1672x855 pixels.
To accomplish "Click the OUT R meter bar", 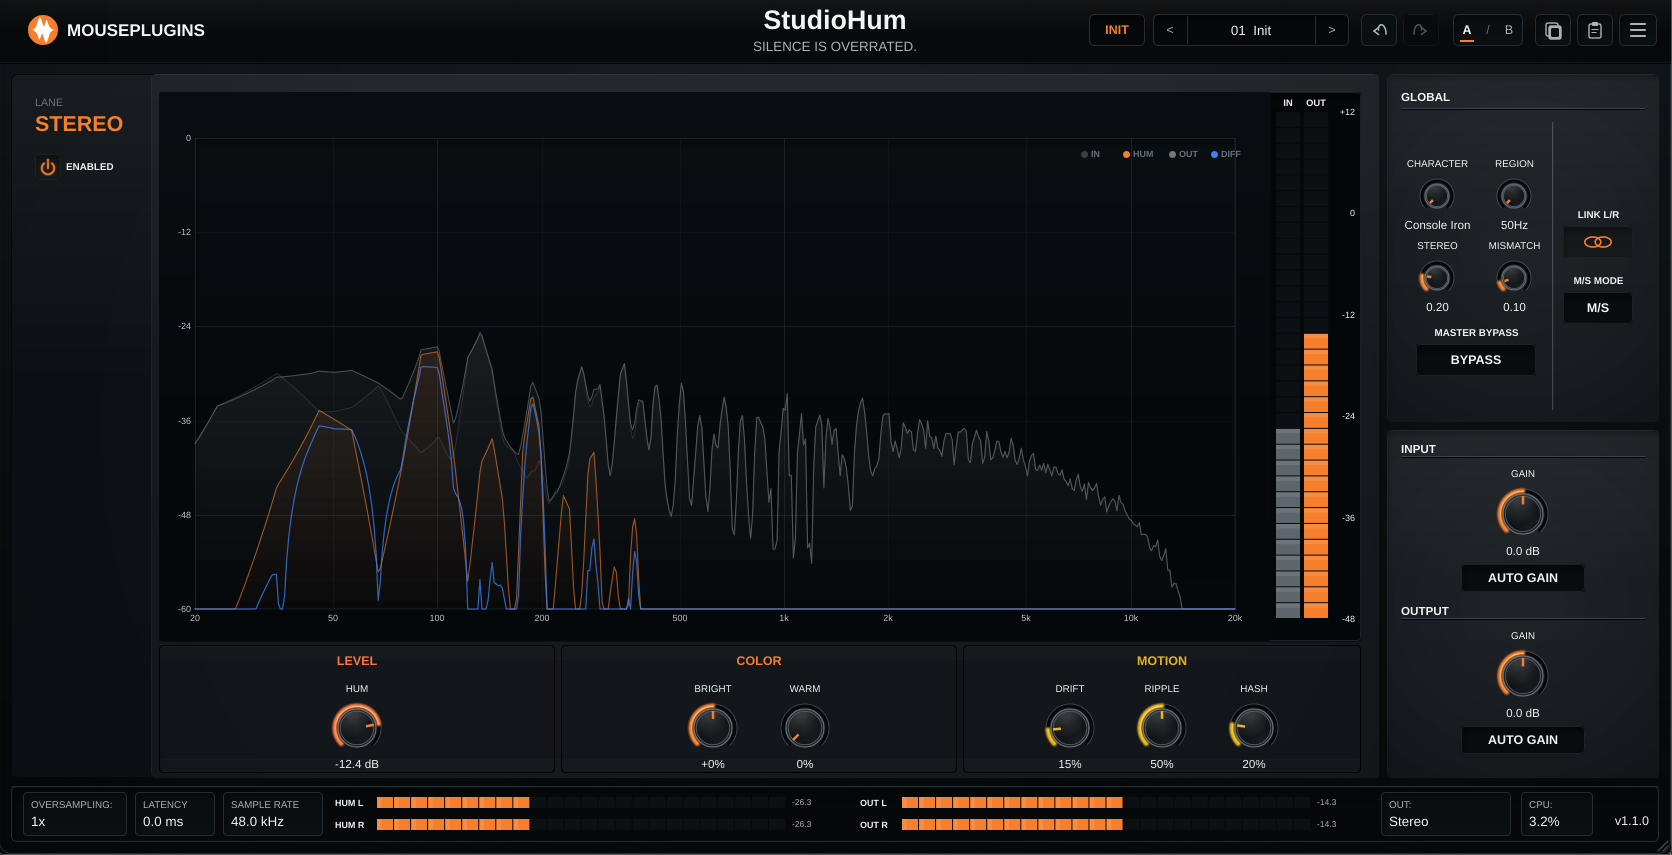I will (1105, 825).
